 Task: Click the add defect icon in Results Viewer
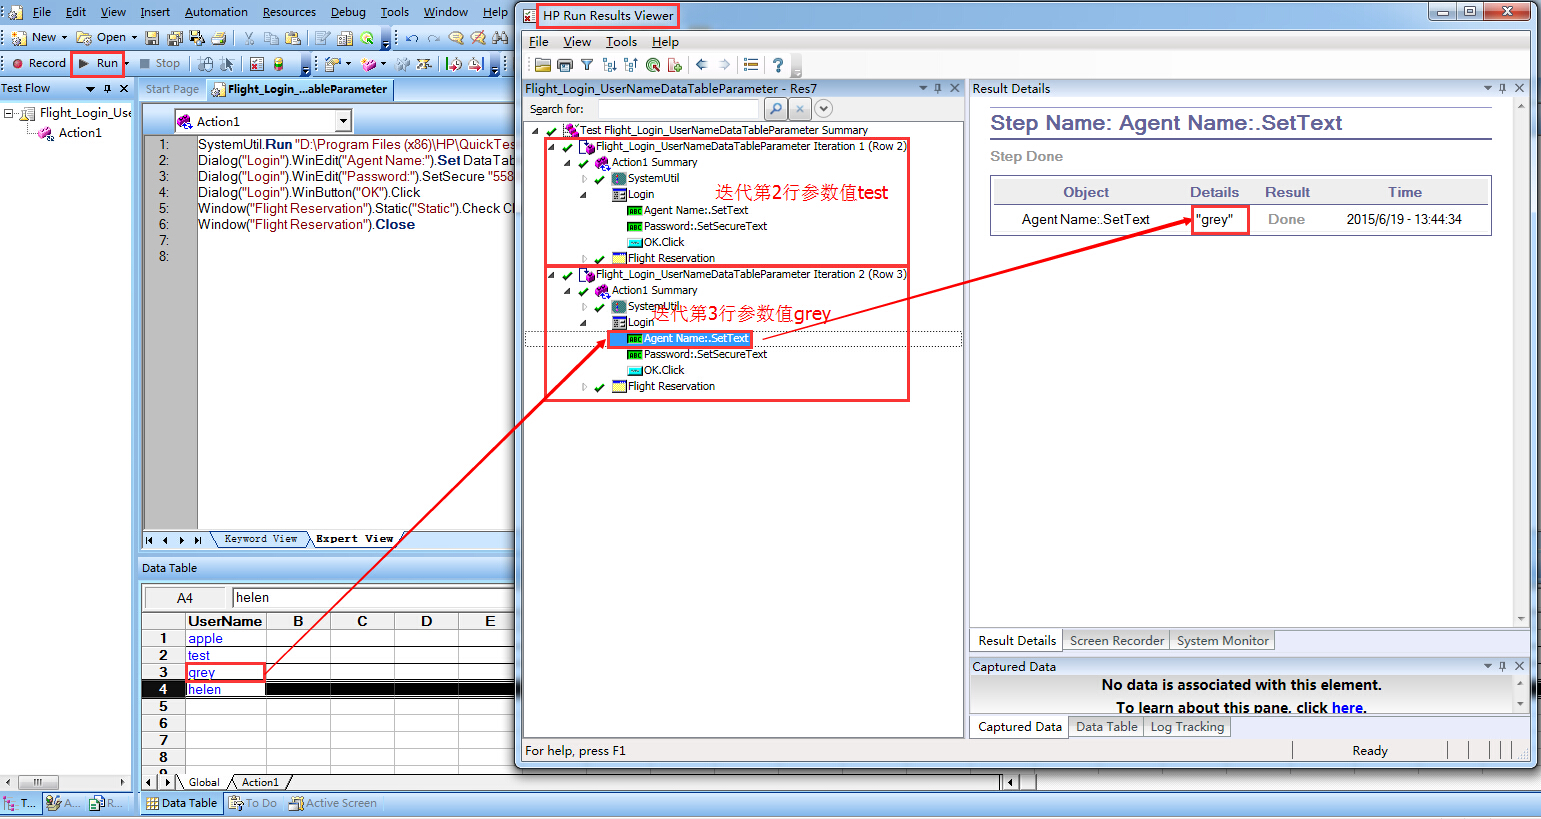(675, 65)
